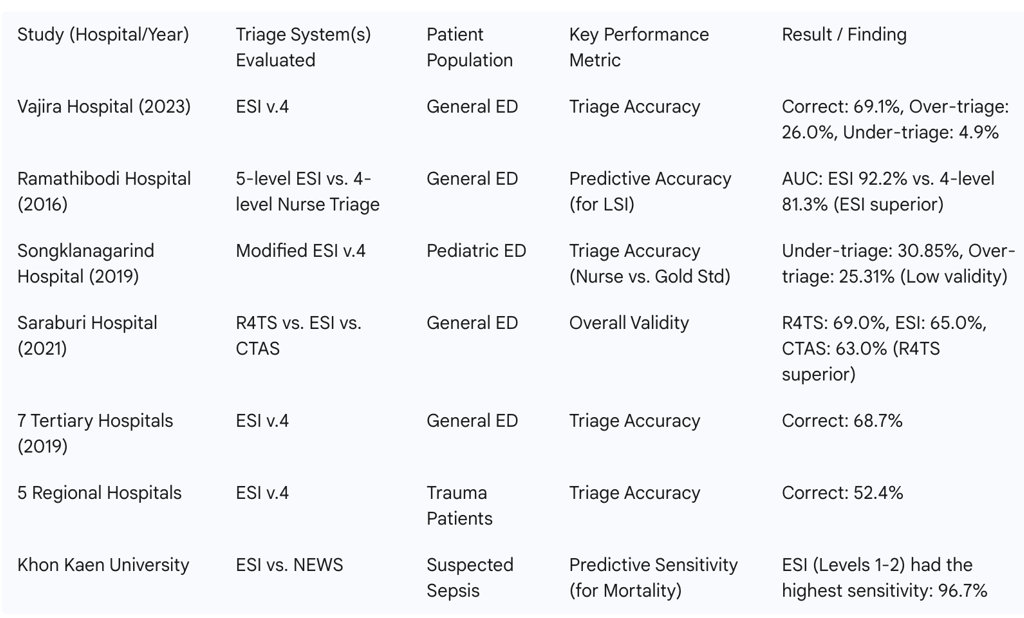1024x618 pixels.
Task: Select the "Ramathibodi Hospital (2016)" study cell
Action: [x=104, y=191]
